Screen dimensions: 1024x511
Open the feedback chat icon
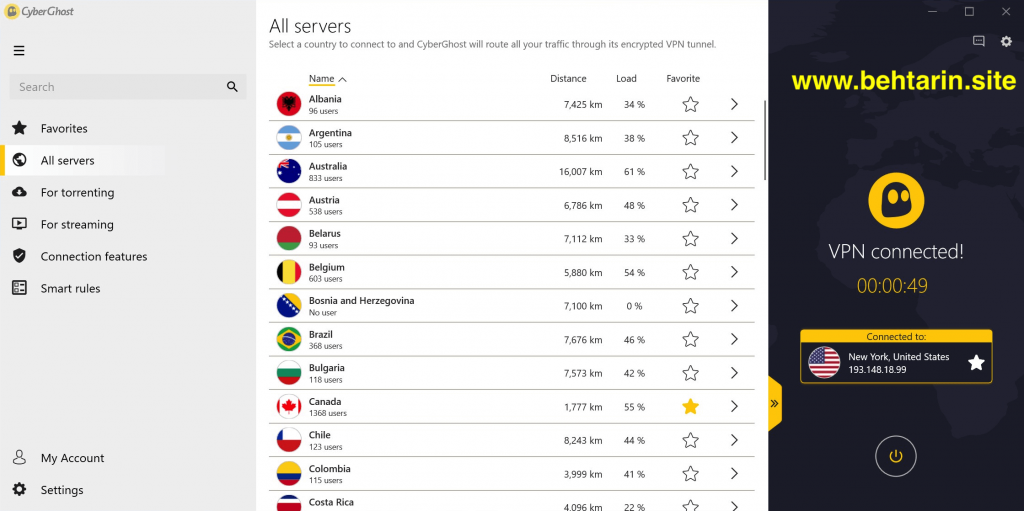tap(978, 41)
